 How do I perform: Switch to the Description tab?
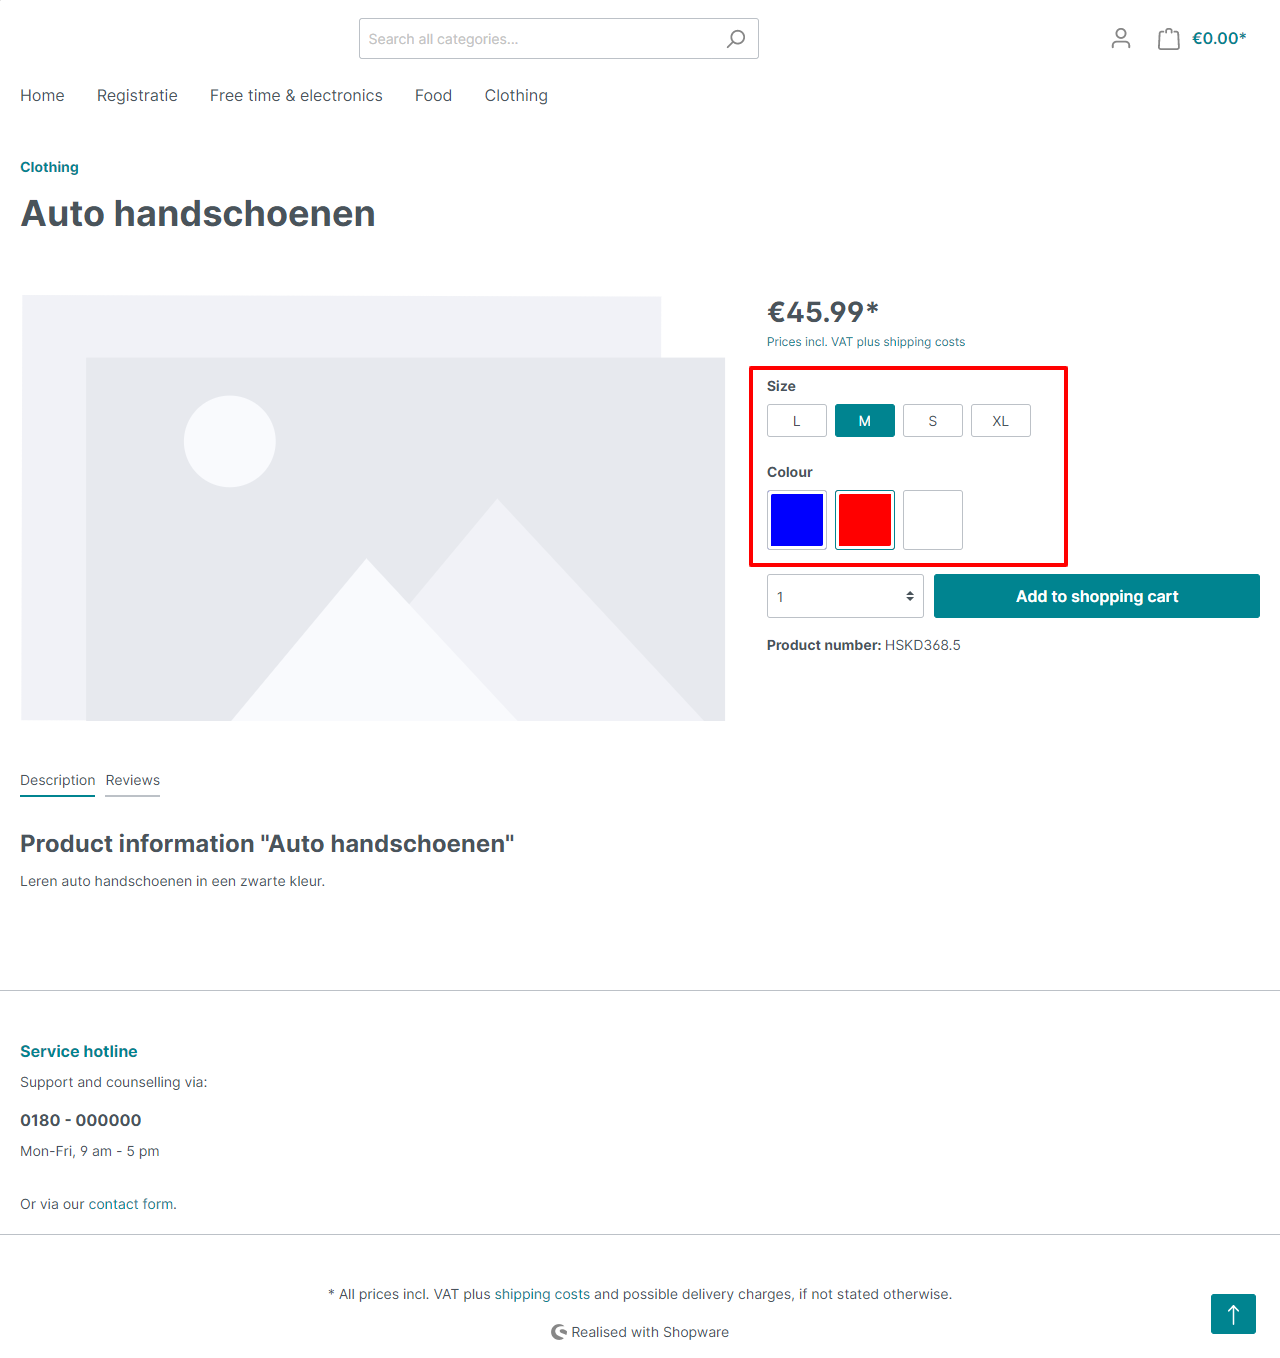pos(57,780)
